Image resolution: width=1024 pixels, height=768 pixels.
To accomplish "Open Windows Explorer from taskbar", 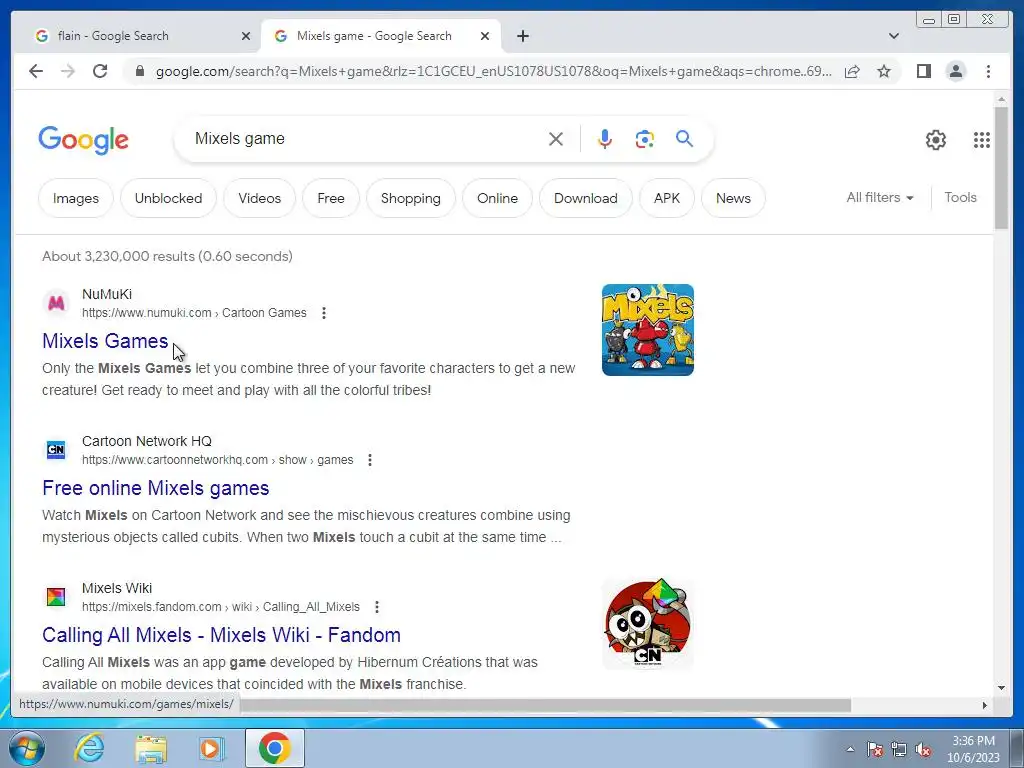I will tap(151, 748).
